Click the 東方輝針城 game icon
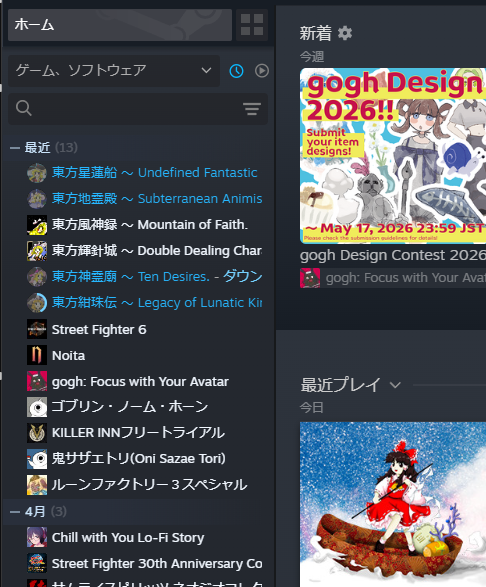The height and width of the screenshot is (587, 486). pyautogui.click(x=37, y=251)
